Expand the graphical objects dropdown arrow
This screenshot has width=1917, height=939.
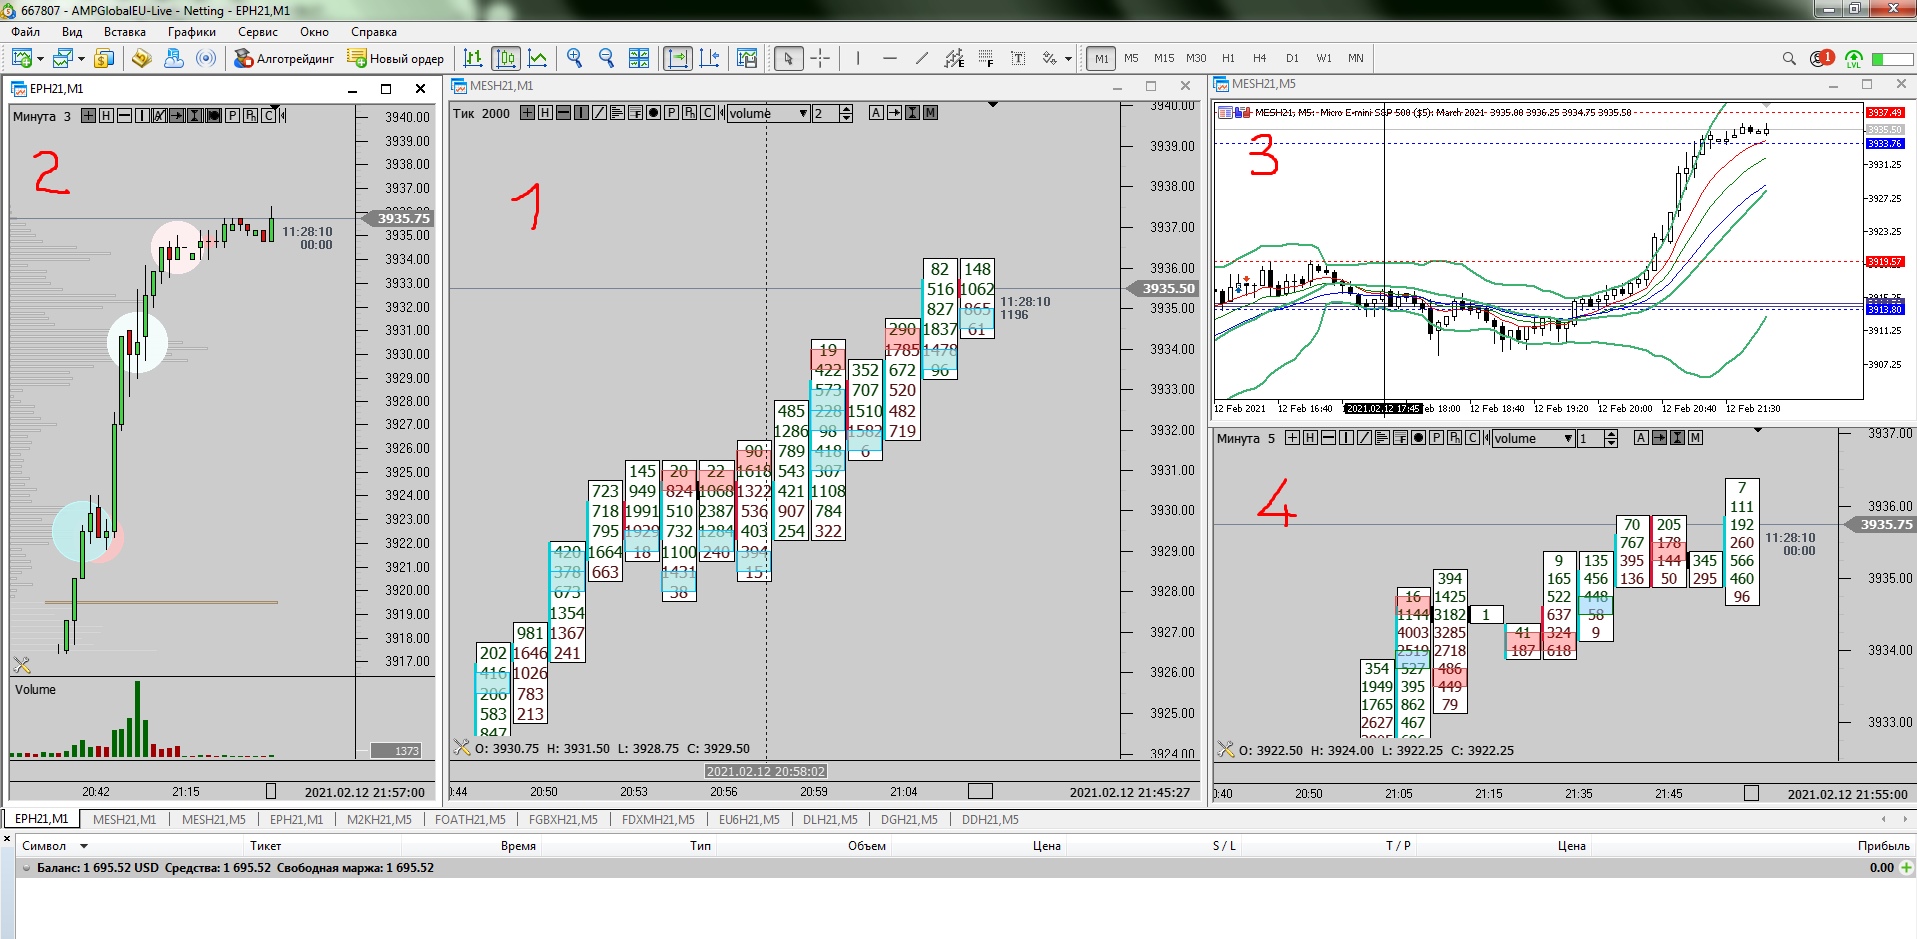point(1068,59)
